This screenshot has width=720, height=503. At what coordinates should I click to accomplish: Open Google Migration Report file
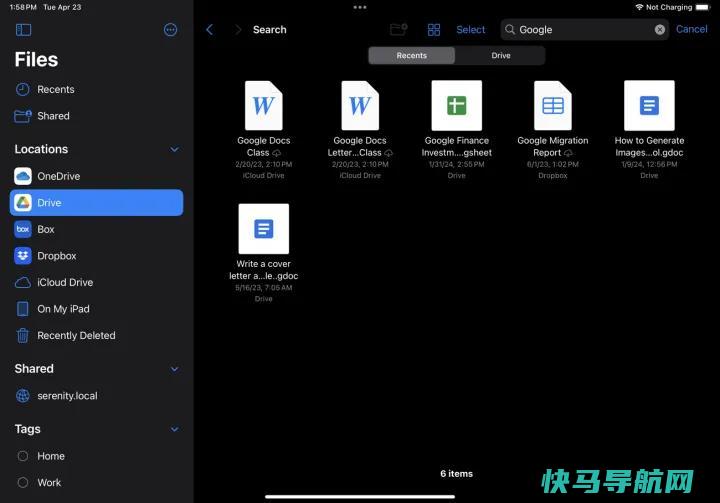pyautogui.click(x=553, y=106)
